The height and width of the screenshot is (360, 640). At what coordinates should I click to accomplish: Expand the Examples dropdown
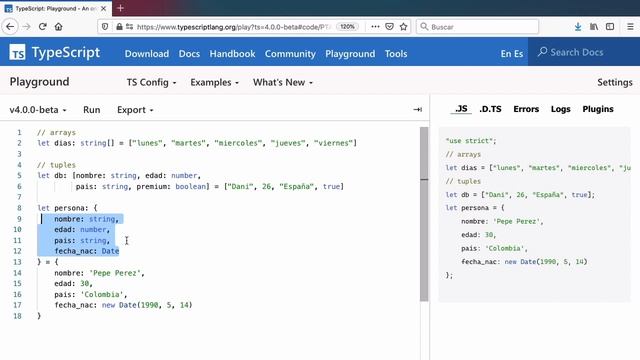coord(214,82)
